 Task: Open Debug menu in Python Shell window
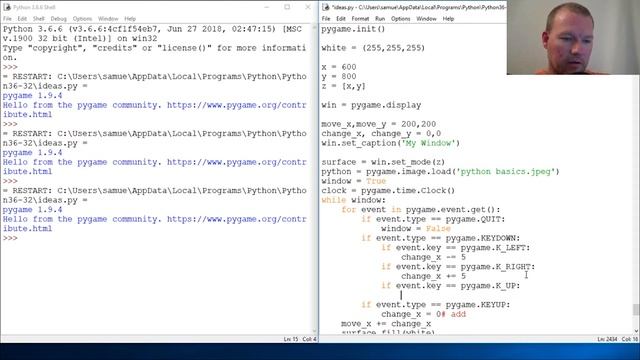(58, 19)
